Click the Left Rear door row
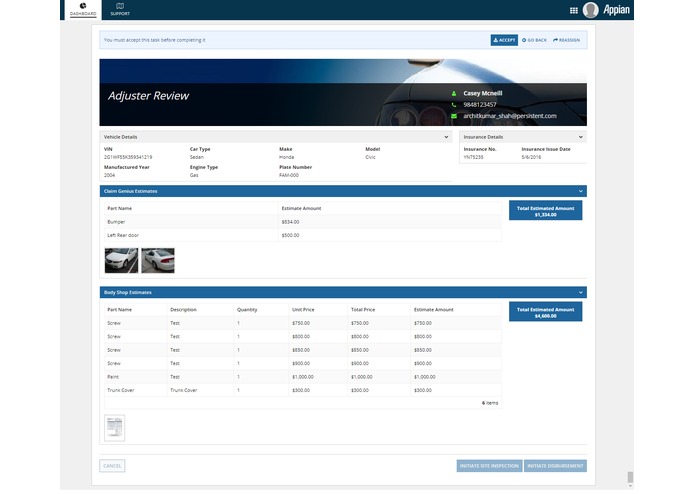Screen dimensions: 695x494 coord(303,235)
